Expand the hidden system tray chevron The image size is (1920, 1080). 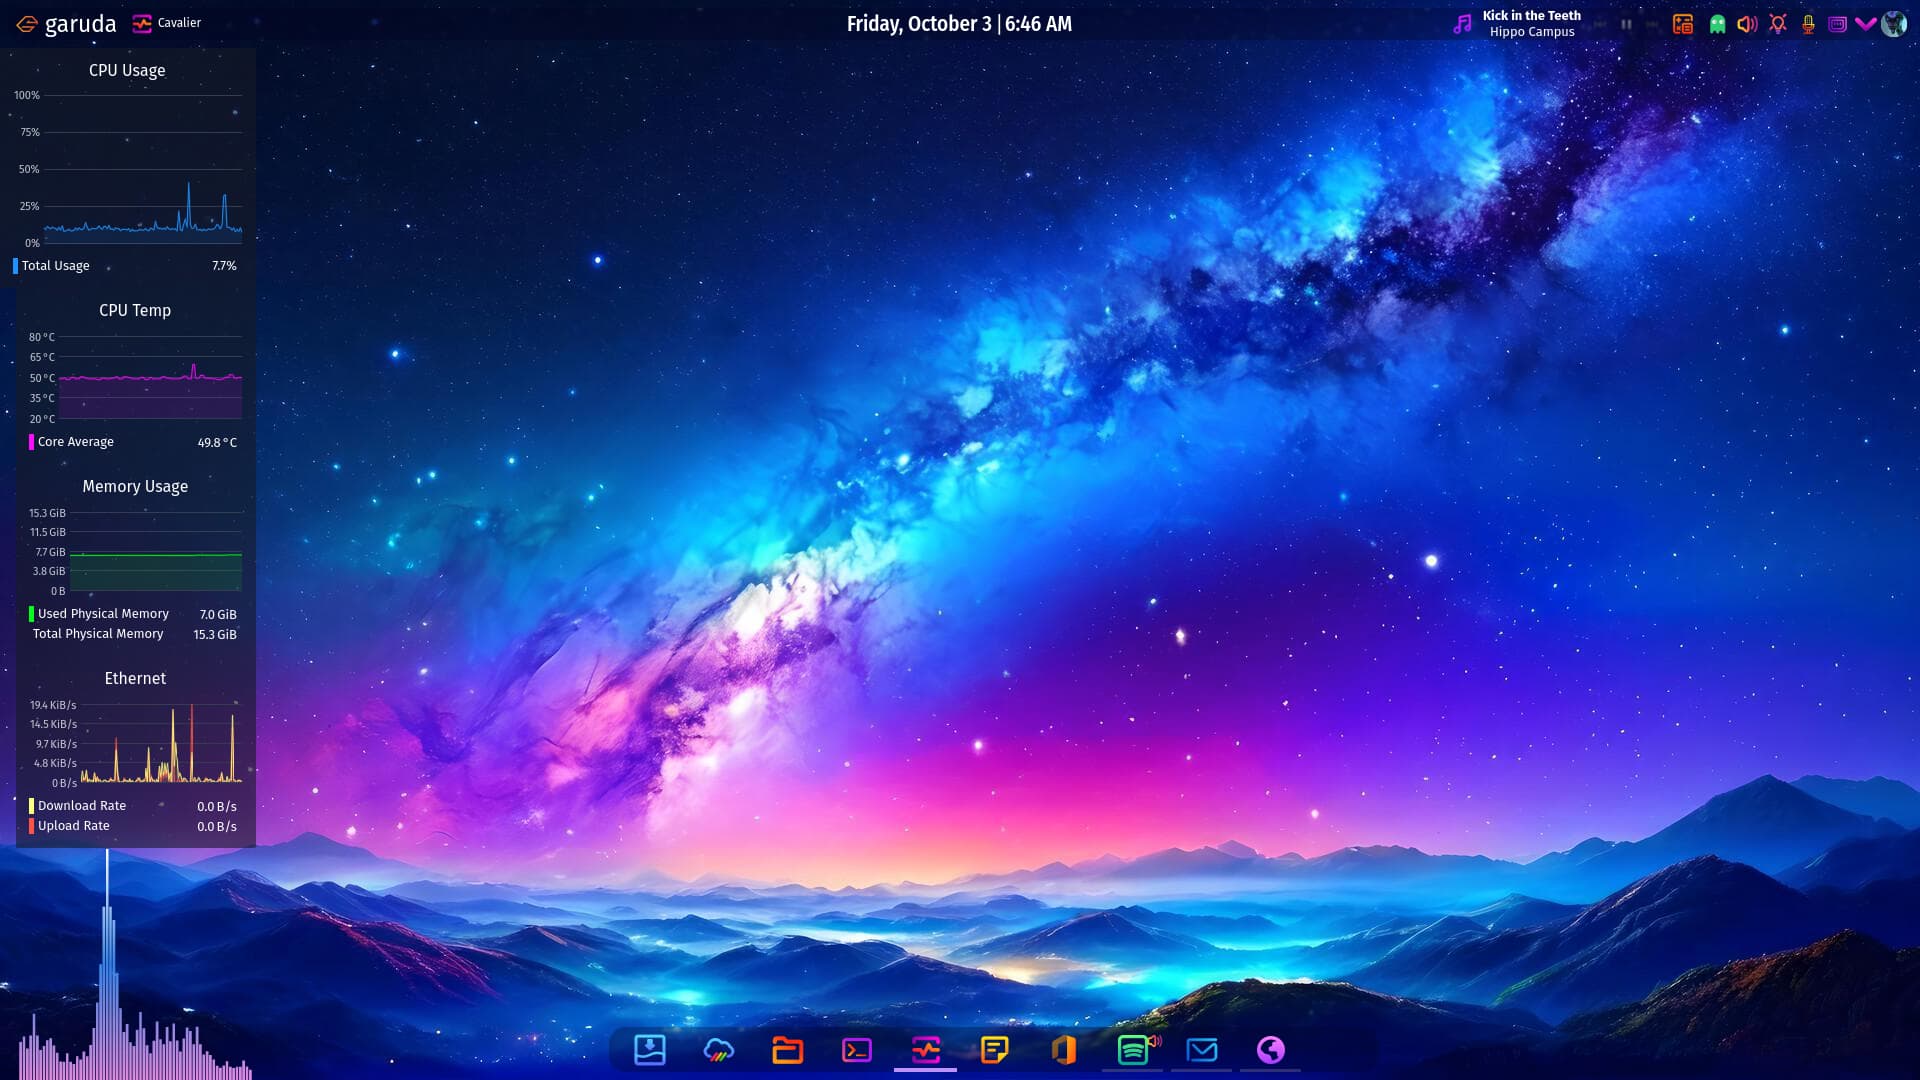click(x=1865, y=24)
